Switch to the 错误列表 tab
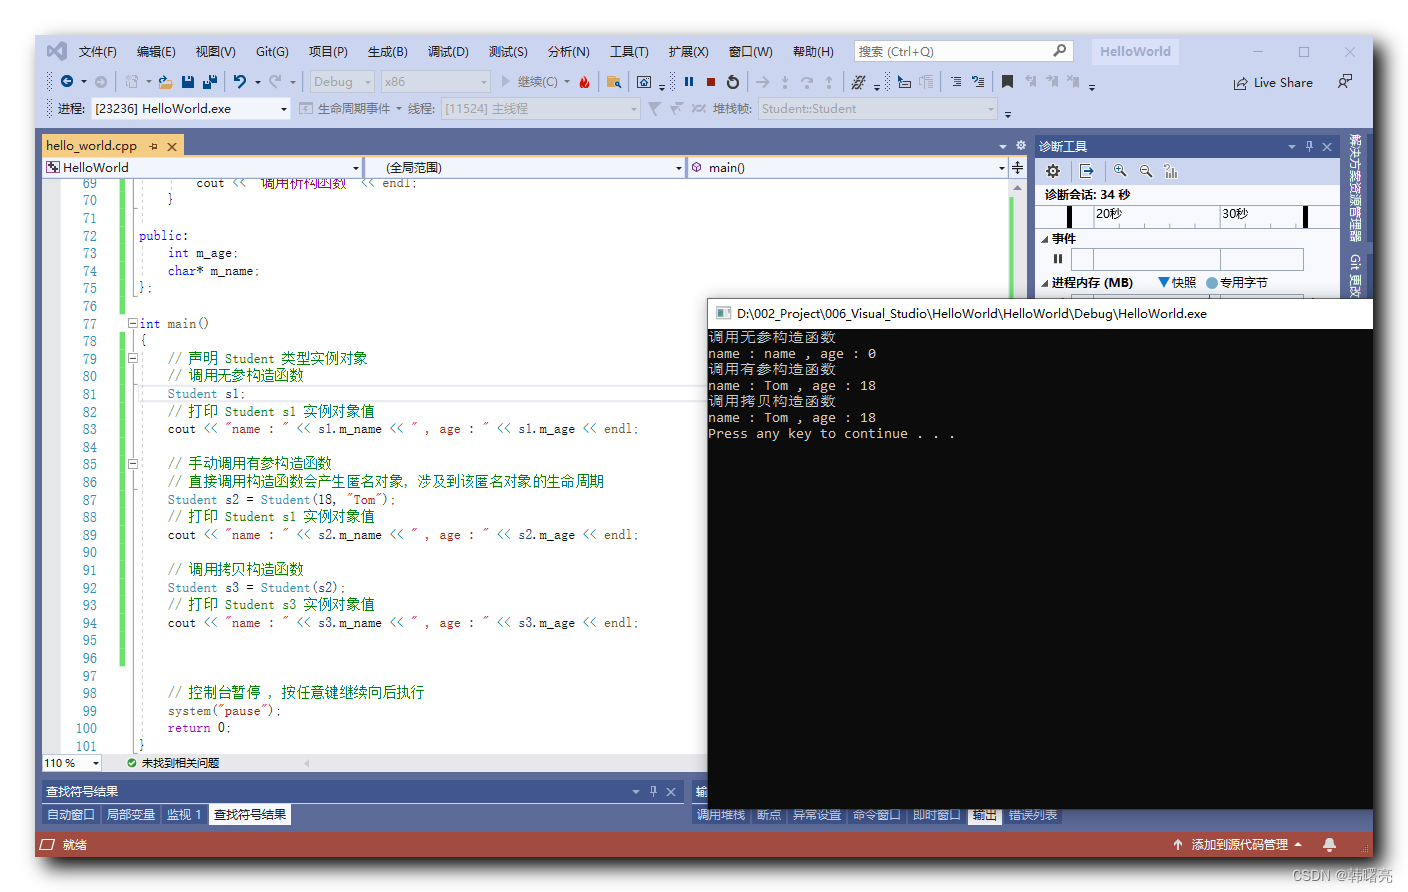Screen dimensions: 1408x892 pos(1033,815)
